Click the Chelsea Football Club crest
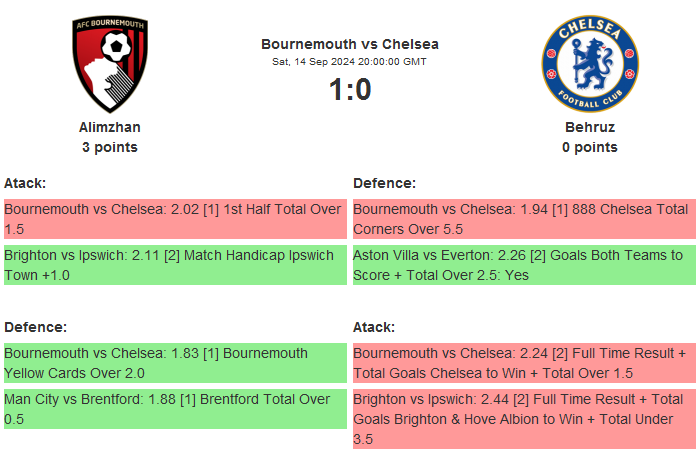Screen dimensions: 700x460 [589, 64]
